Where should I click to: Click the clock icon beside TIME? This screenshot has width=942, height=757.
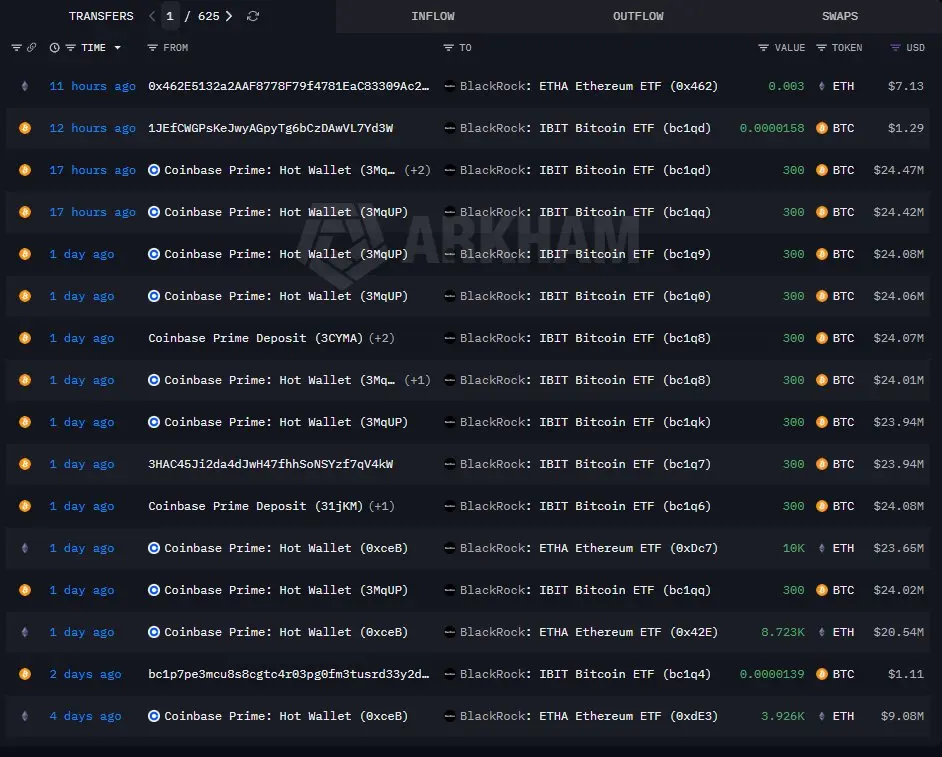click(x=55, y=47)
